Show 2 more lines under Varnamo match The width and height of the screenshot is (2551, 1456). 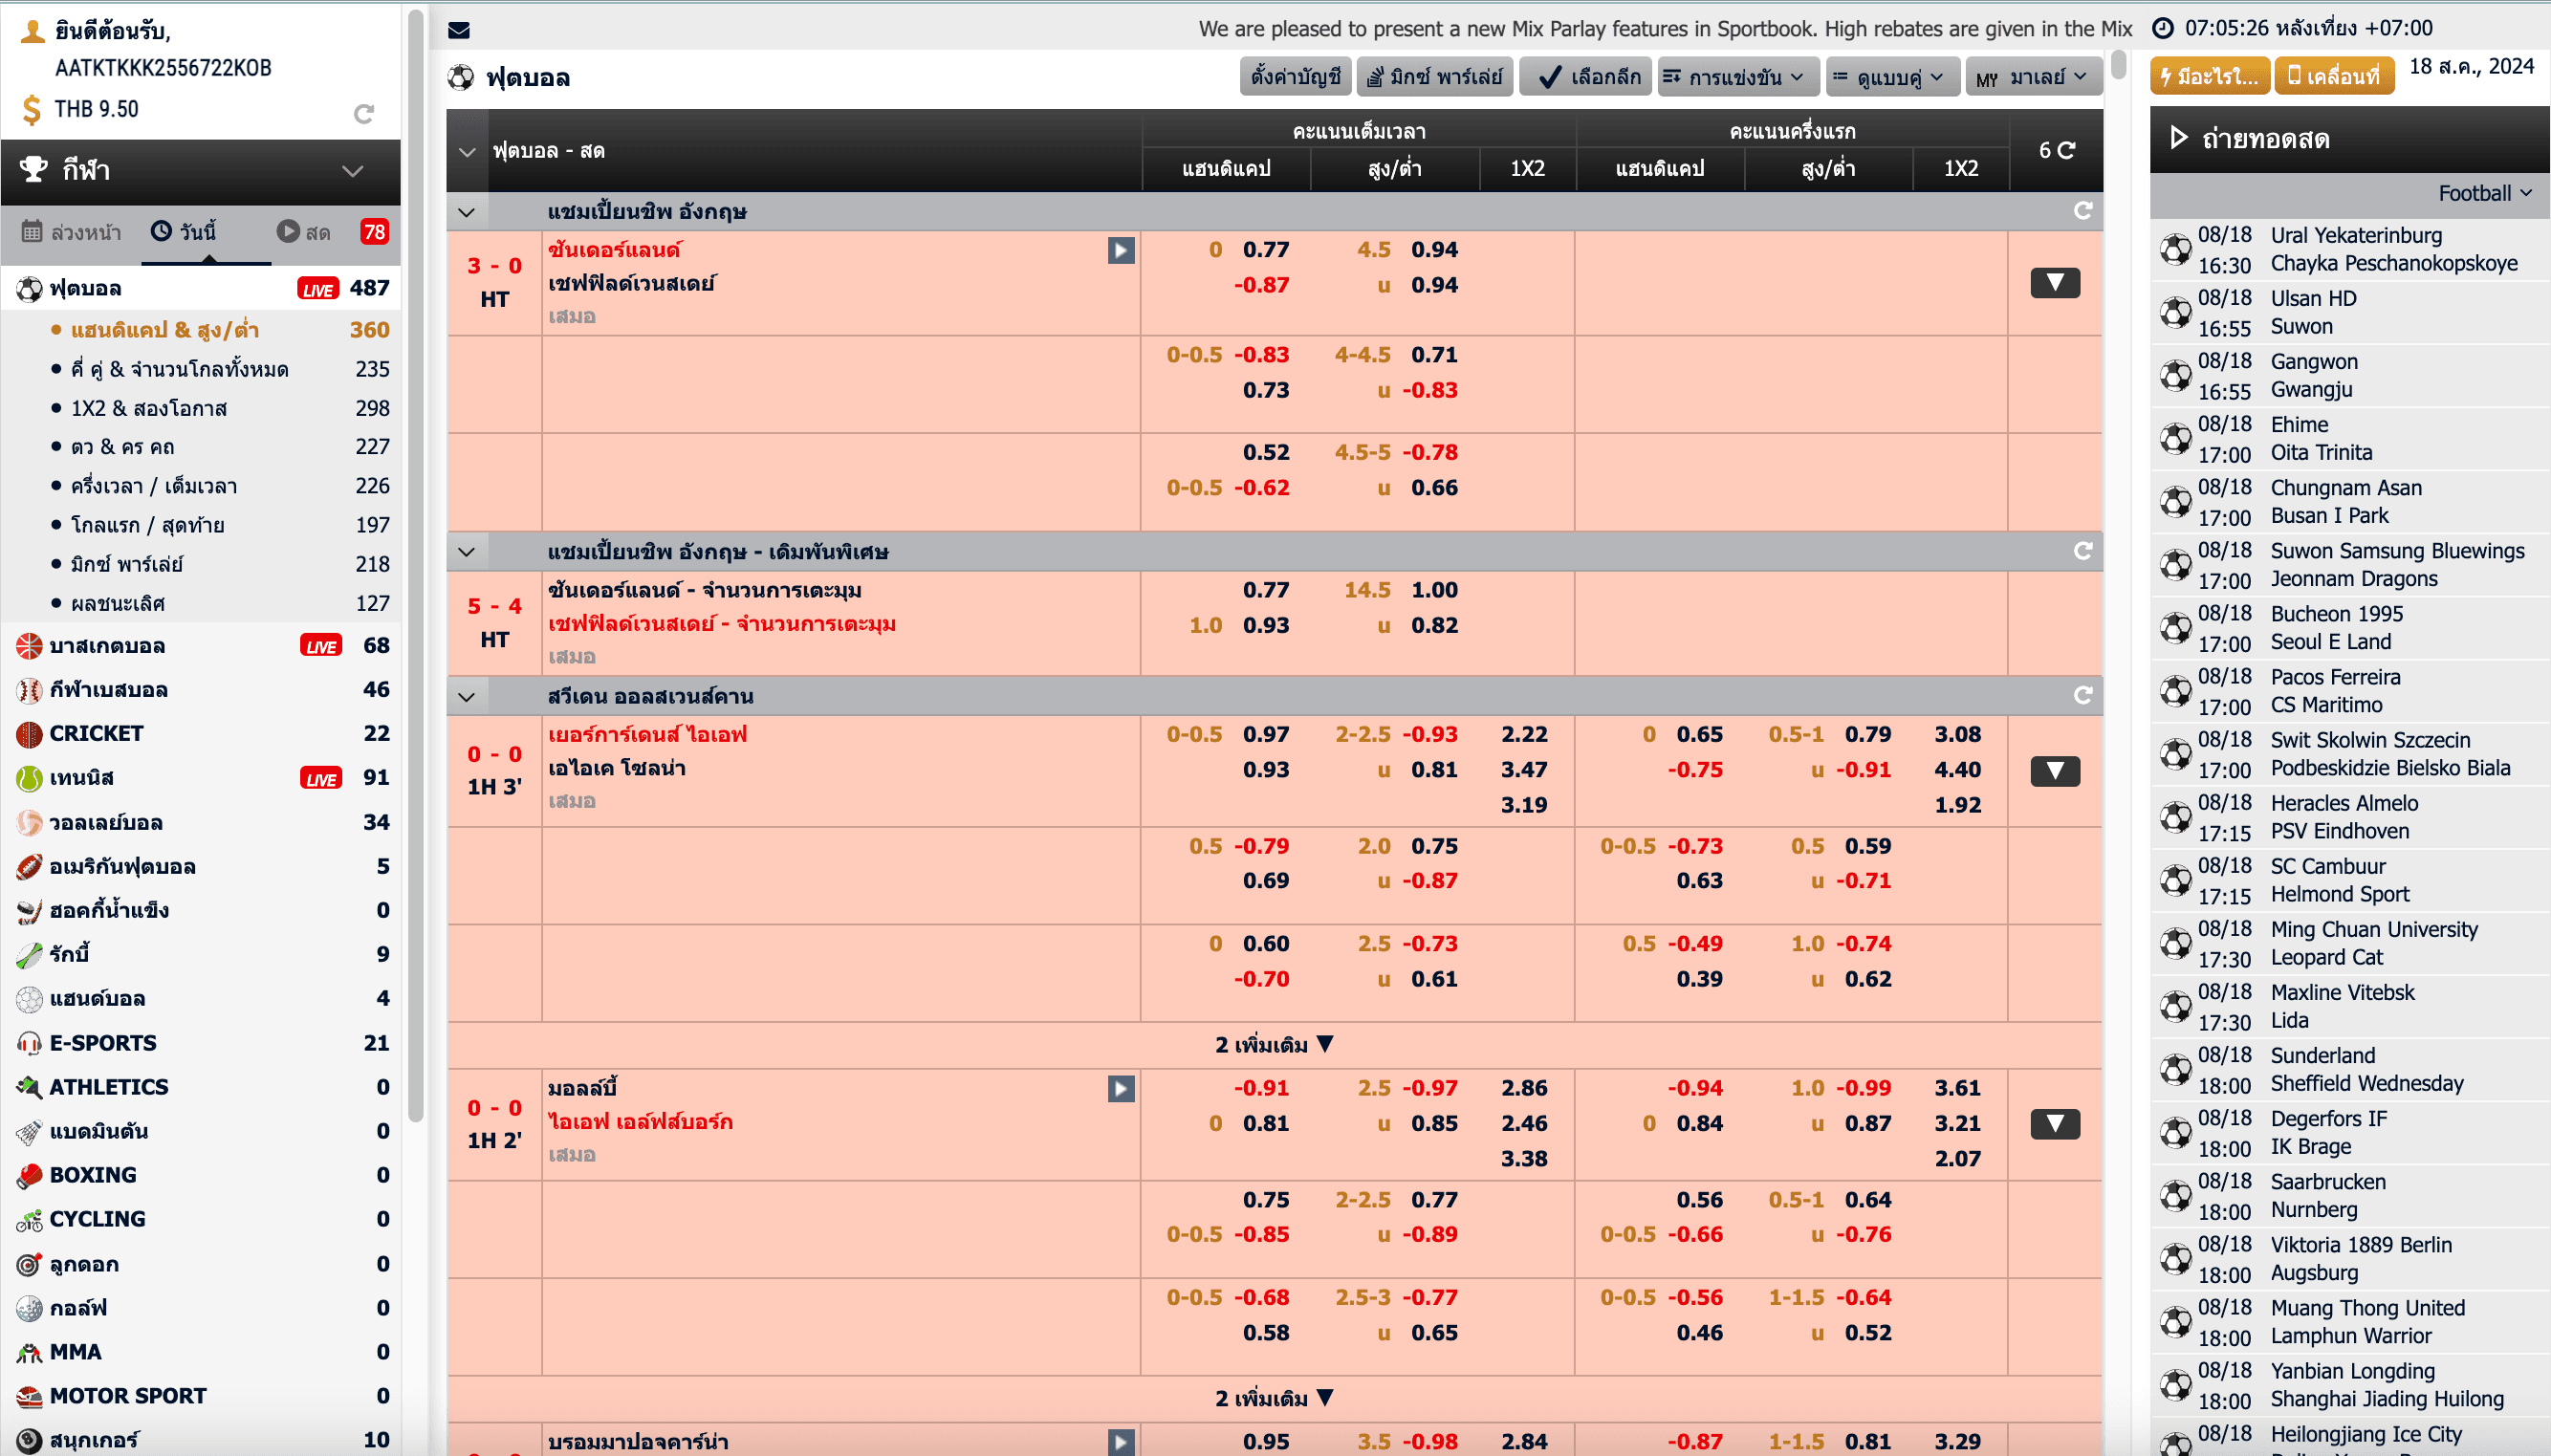tap(1274, 1045)
